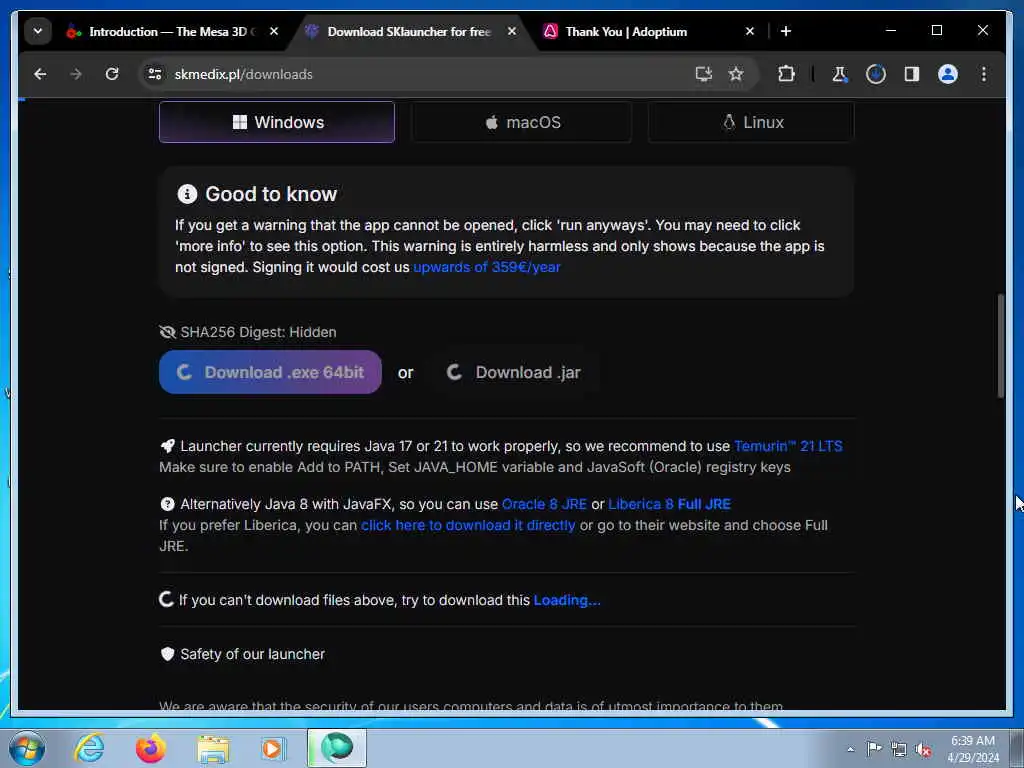Close the Download SKlauncher tab
The image size is (1024, 768).
coord(512,31)
